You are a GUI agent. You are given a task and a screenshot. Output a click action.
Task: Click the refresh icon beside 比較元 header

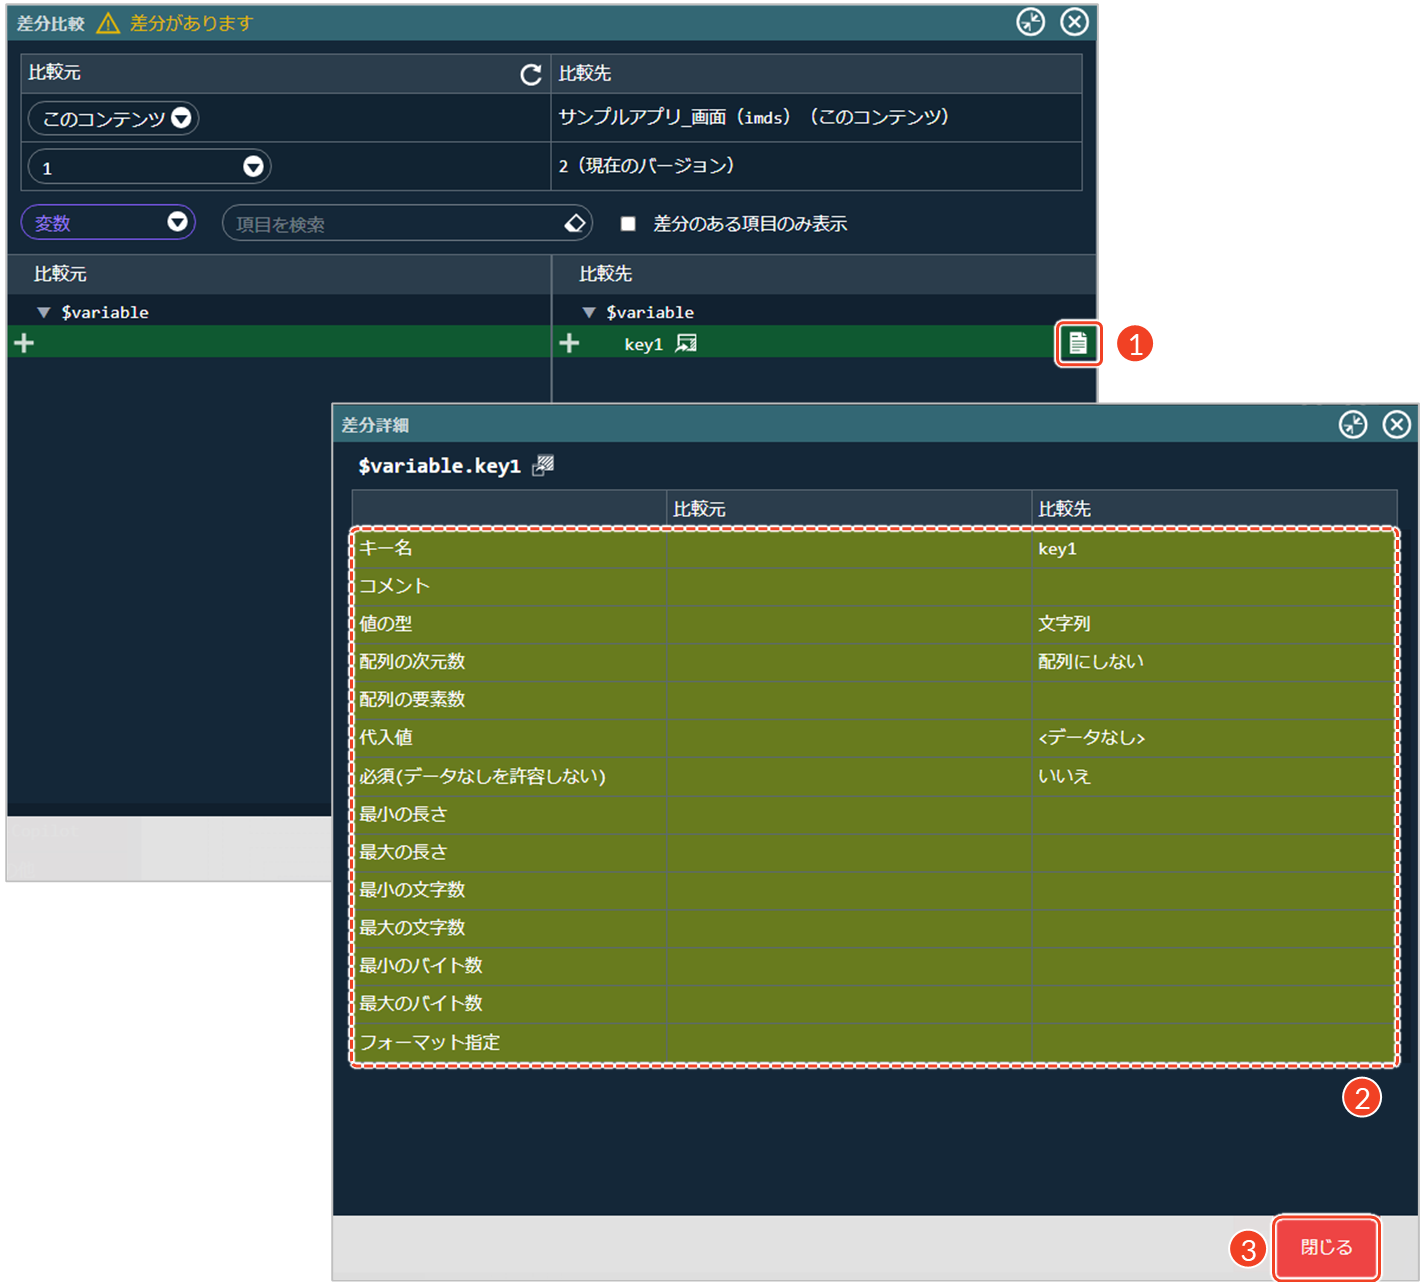click(x=531, y=74)
